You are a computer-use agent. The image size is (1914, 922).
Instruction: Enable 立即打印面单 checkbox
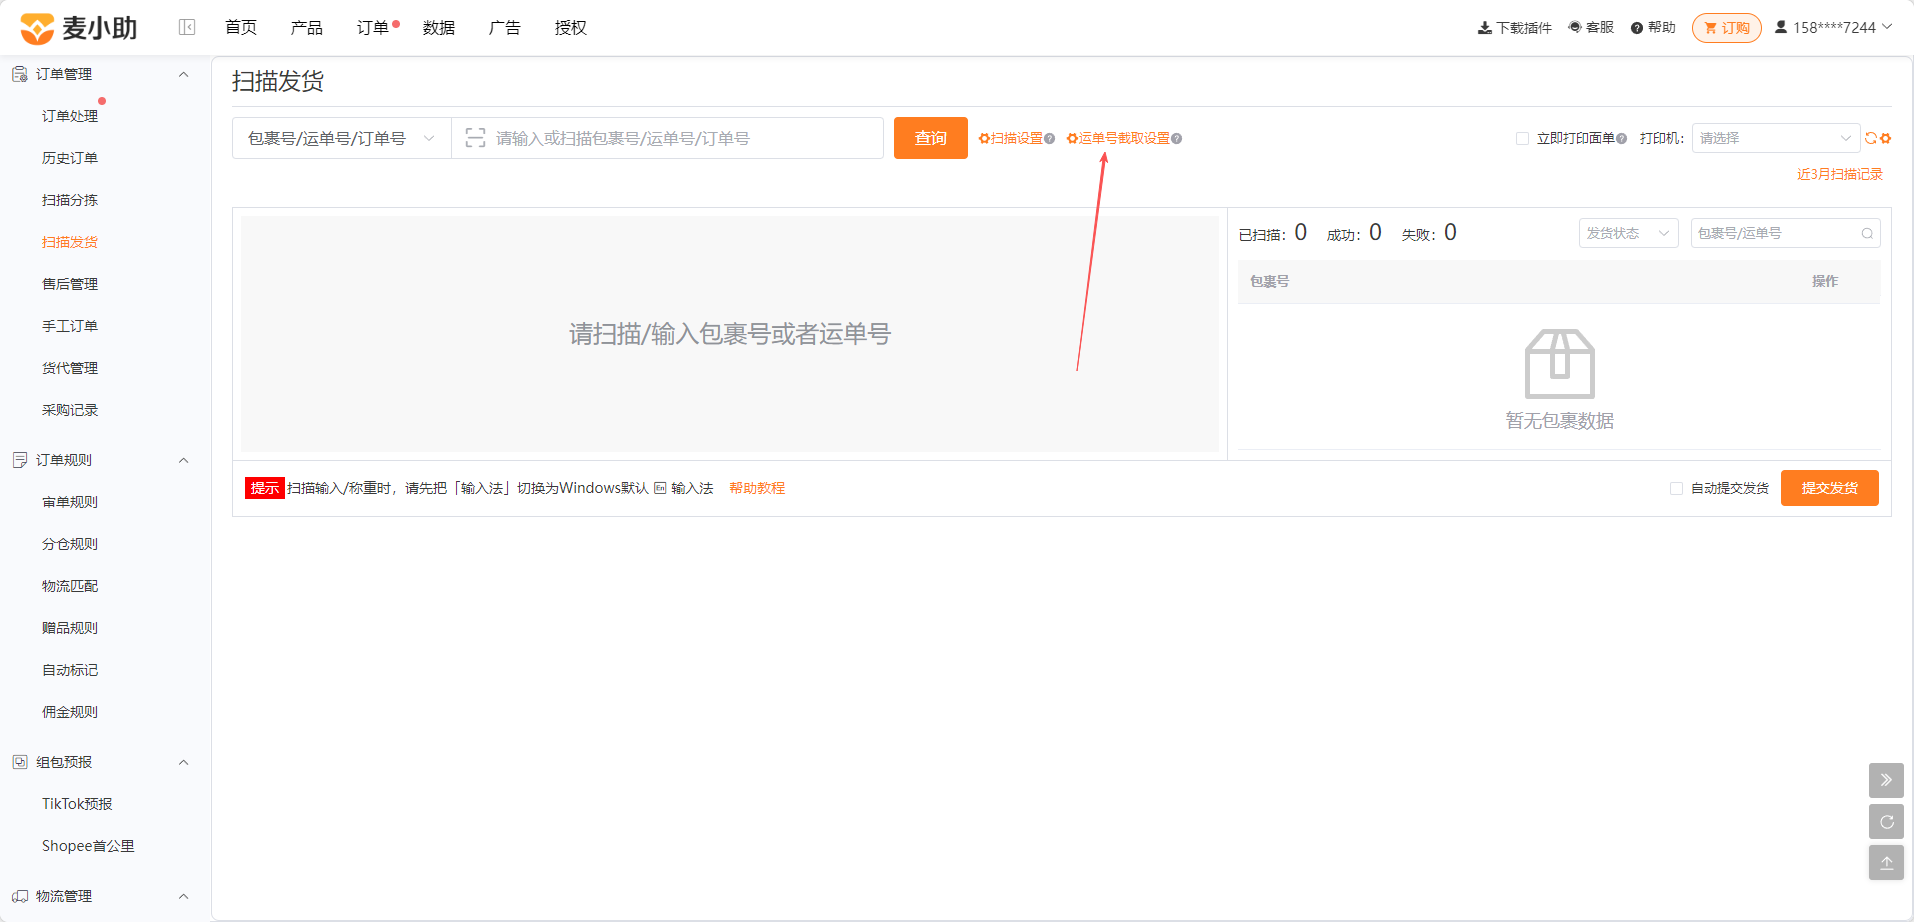point(1522,138)
